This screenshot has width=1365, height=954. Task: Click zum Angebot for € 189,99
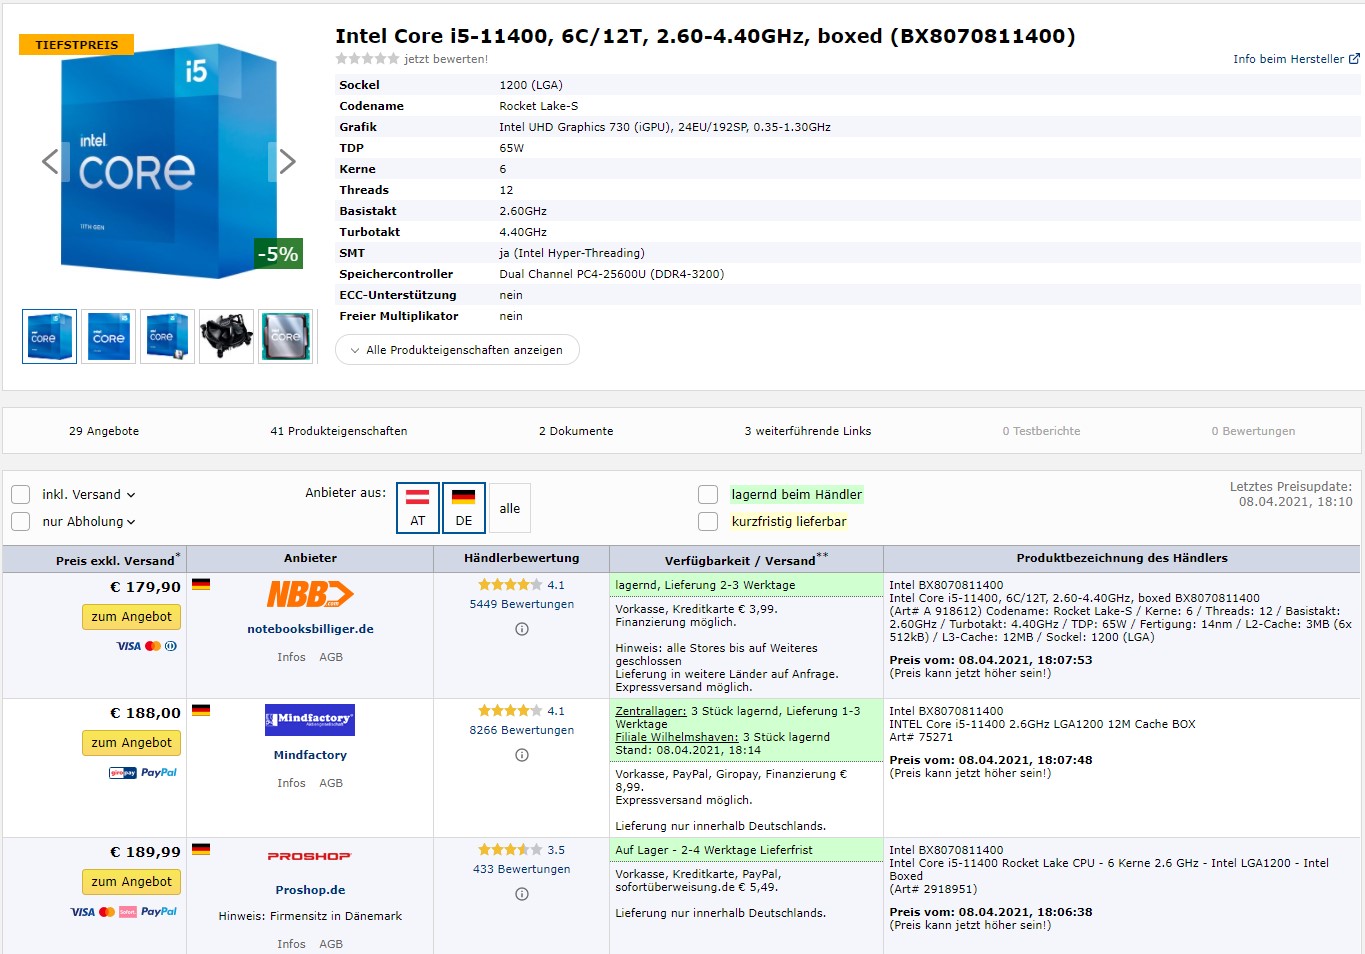point(131,882)
